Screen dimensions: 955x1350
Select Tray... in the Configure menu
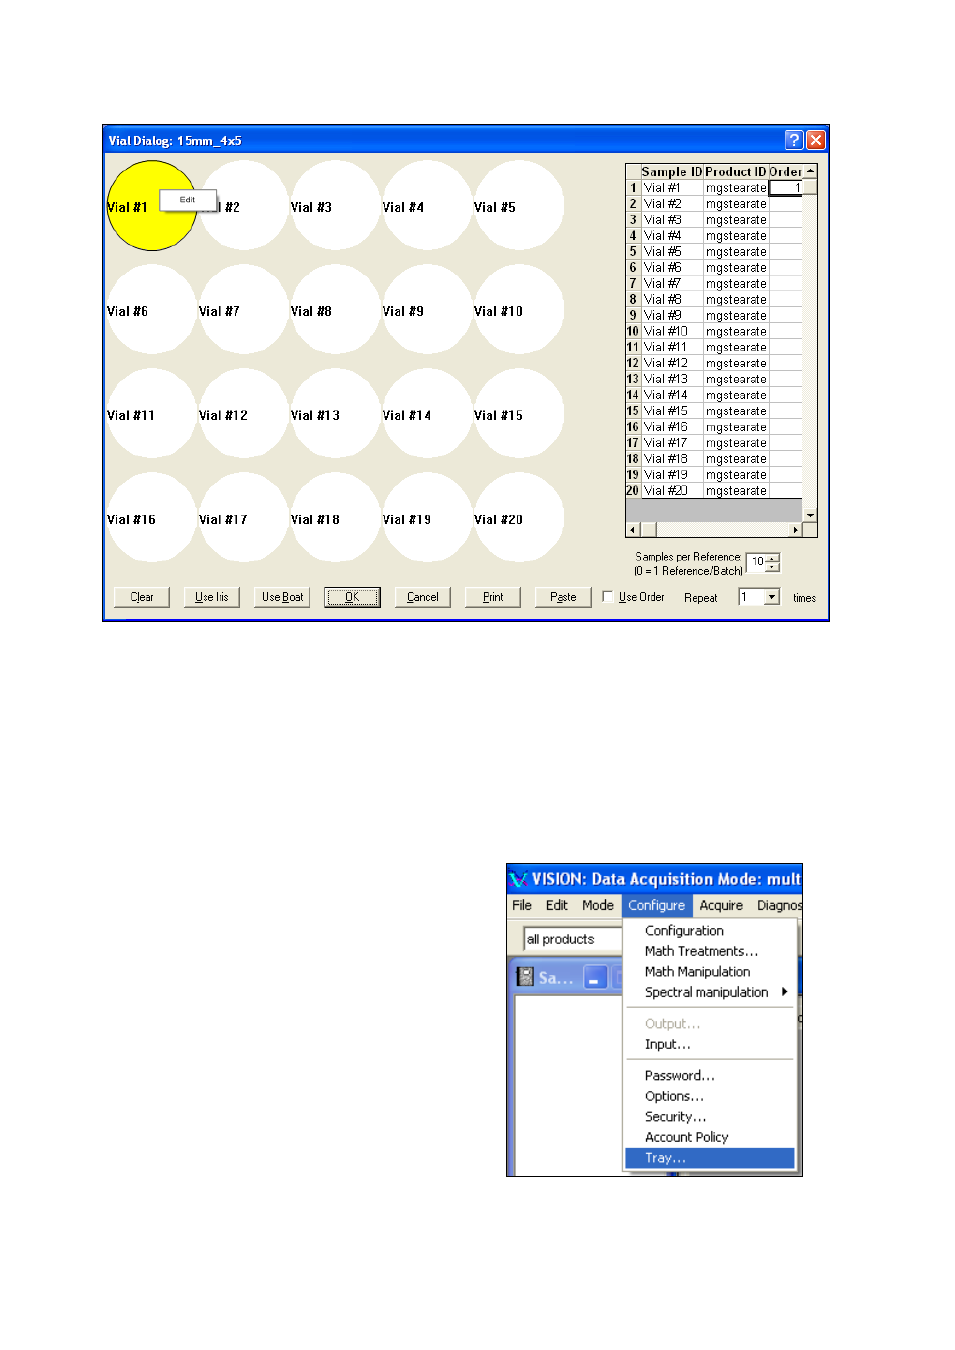point(709,1158)
